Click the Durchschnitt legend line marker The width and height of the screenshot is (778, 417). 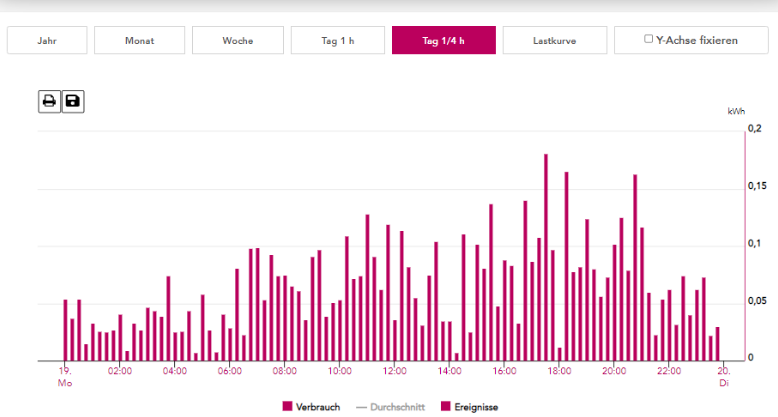[362, 407]
